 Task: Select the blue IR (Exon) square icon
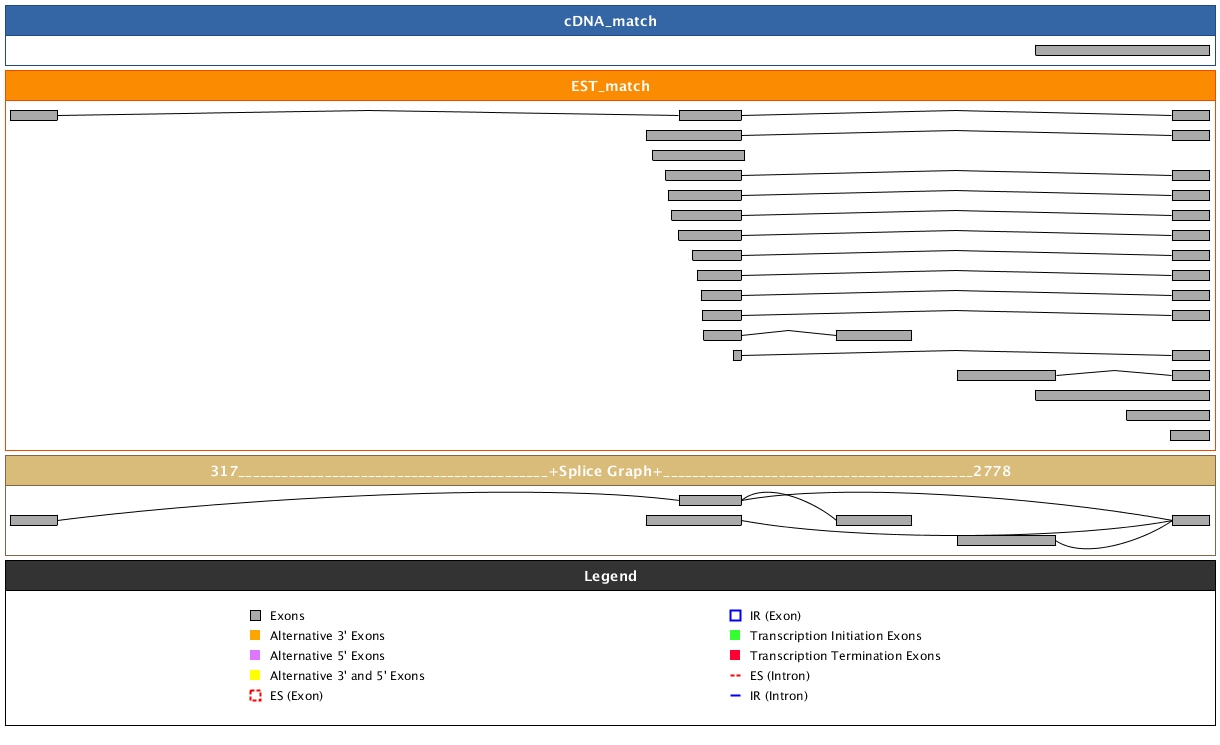[735, 616]
